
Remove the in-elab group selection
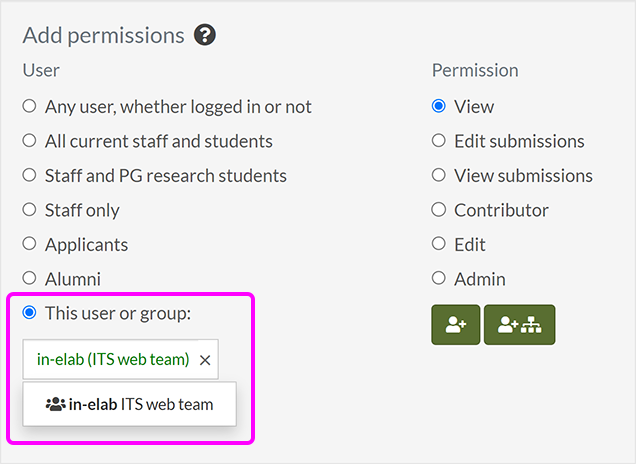205,360
